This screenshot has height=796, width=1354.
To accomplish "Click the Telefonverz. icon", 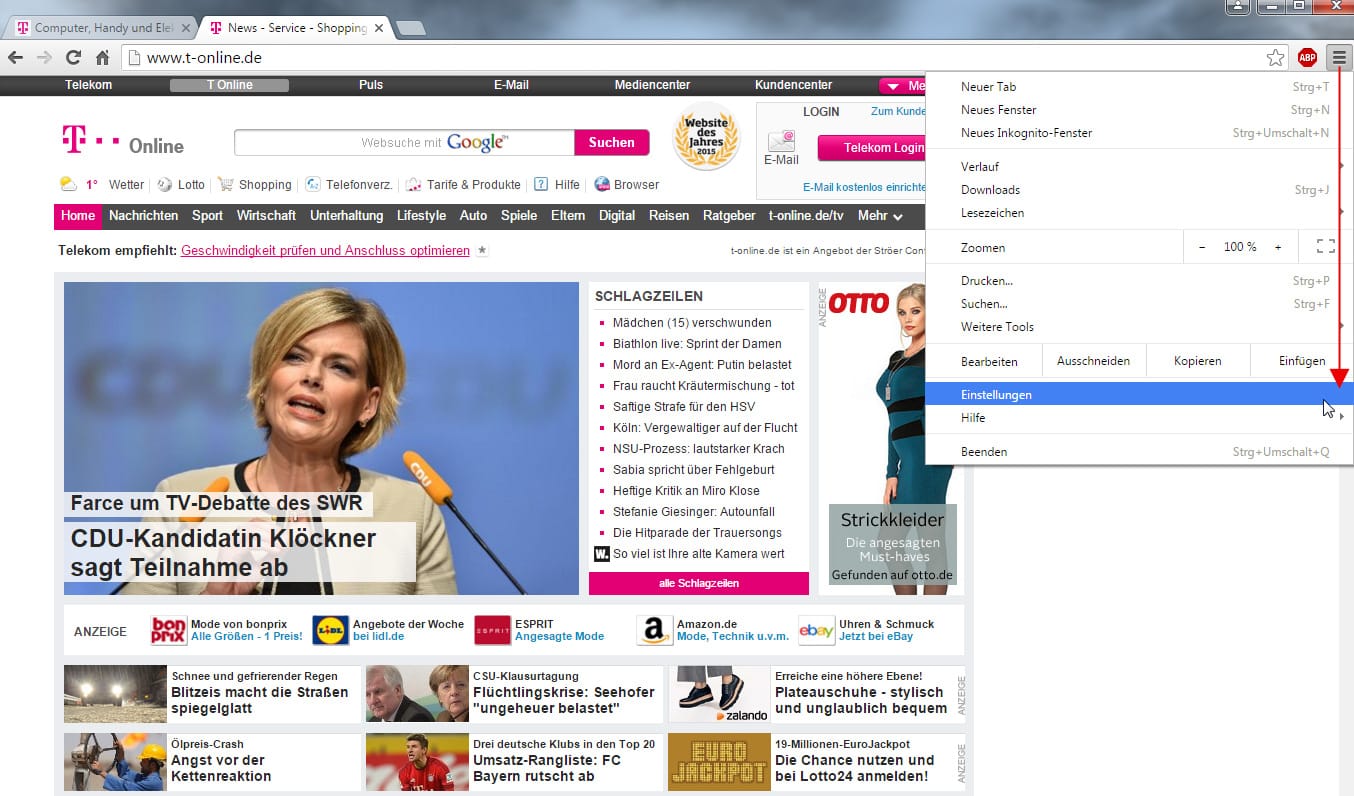I will click(313, 185).
